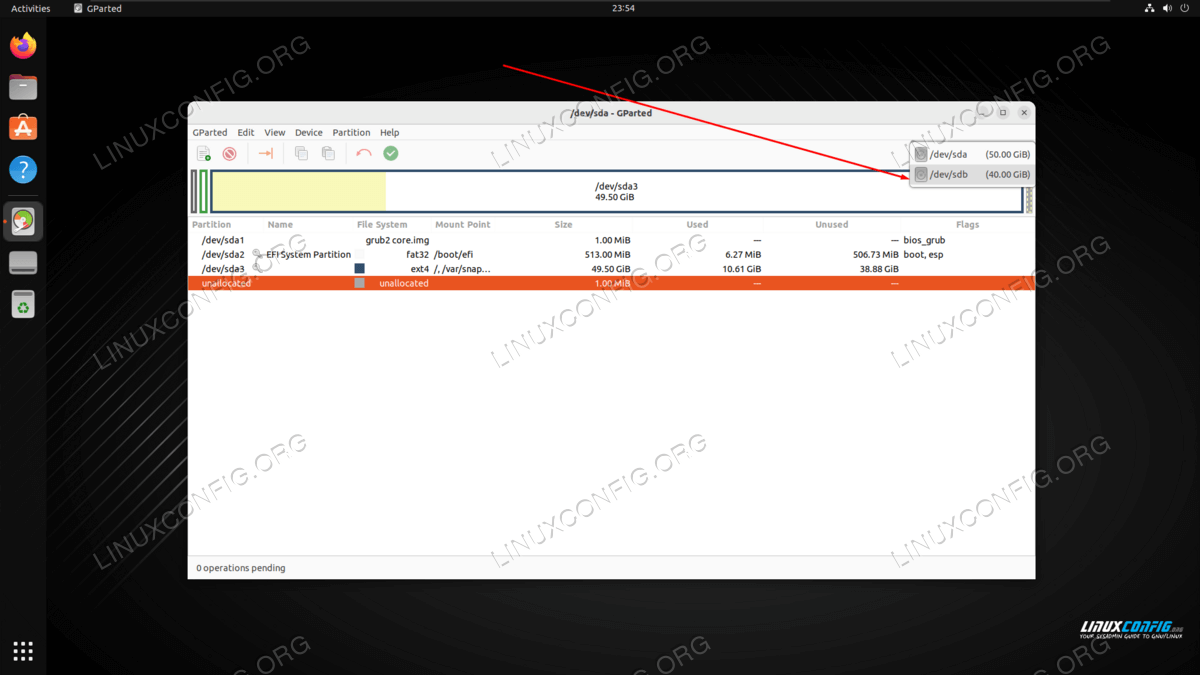Click the GParted icon in the dock
Viewport: 1200px width, 675px height.
(x=23, y=221)
